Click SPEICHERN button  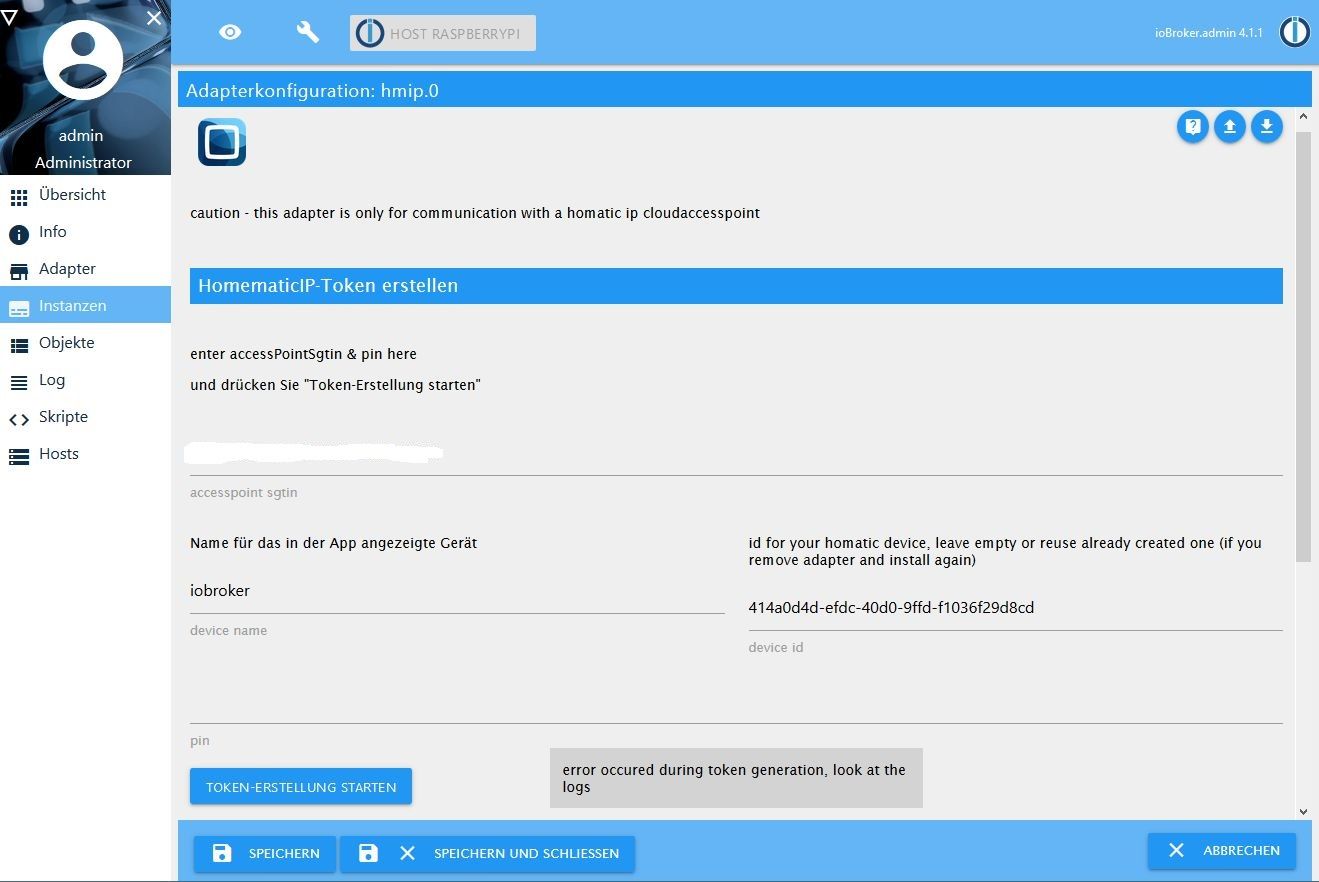coord(265,853)
